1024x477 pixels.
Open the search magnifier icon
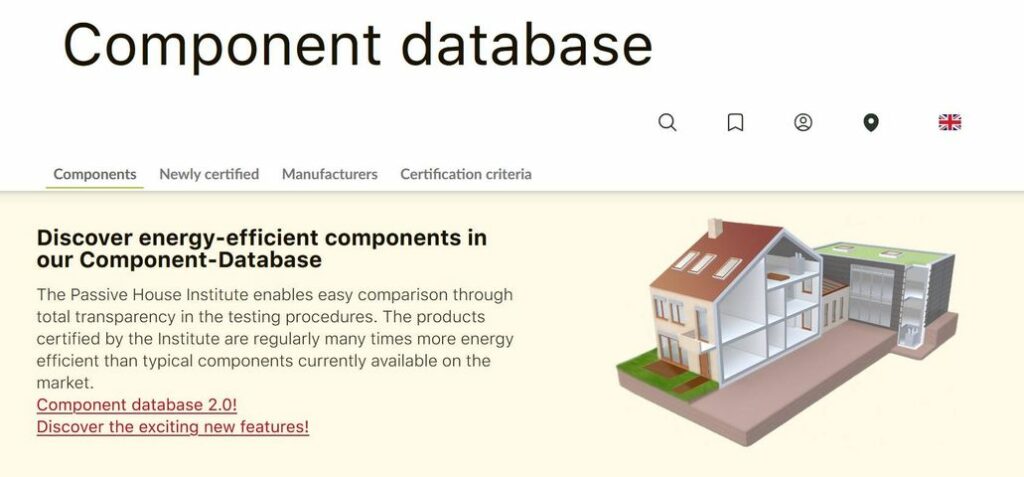click(667, 123)
